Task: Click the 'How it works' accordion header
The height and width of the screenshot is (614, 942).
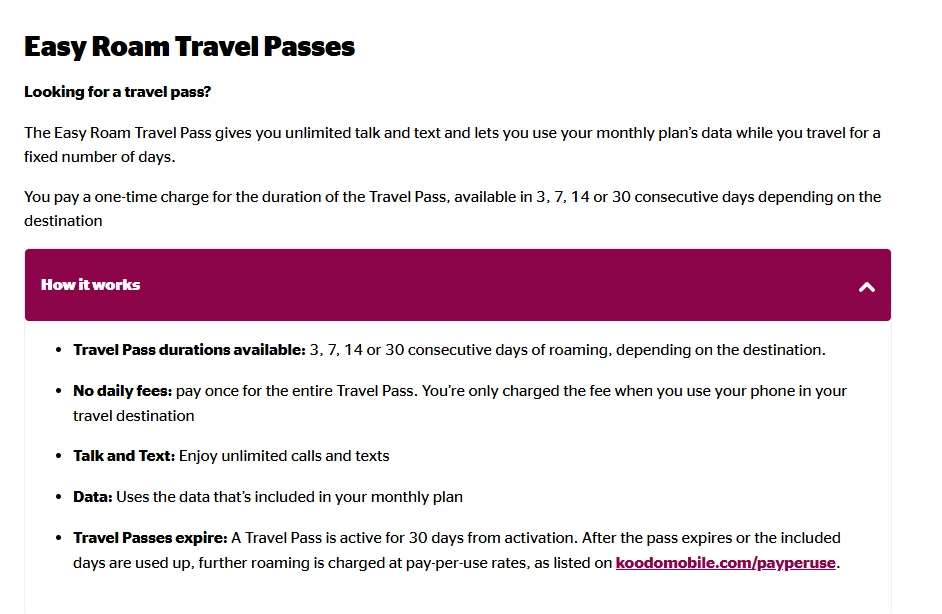Action: click(458, 285)
